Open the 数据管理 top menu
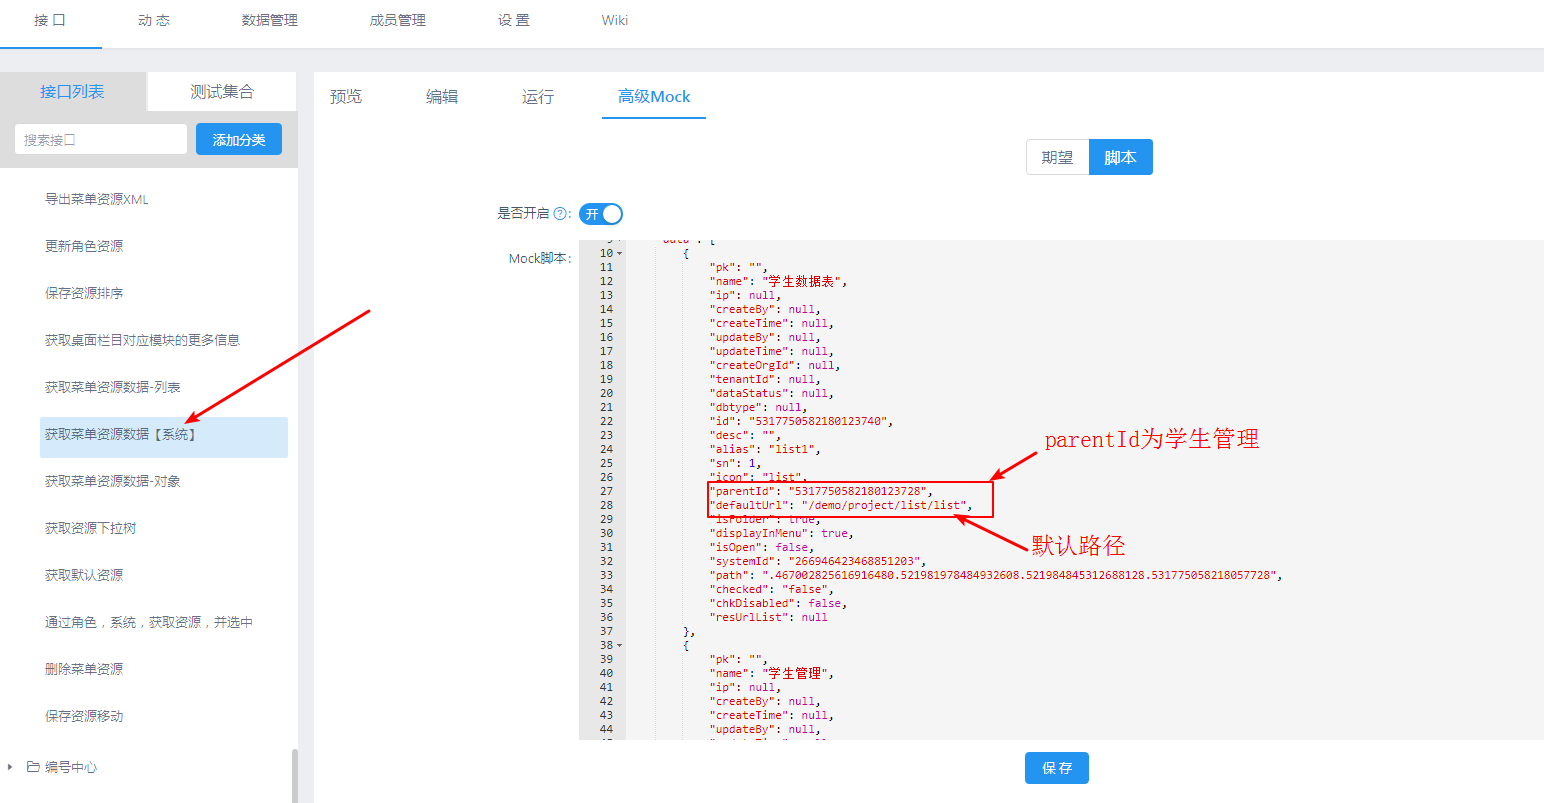 [269, 20]
